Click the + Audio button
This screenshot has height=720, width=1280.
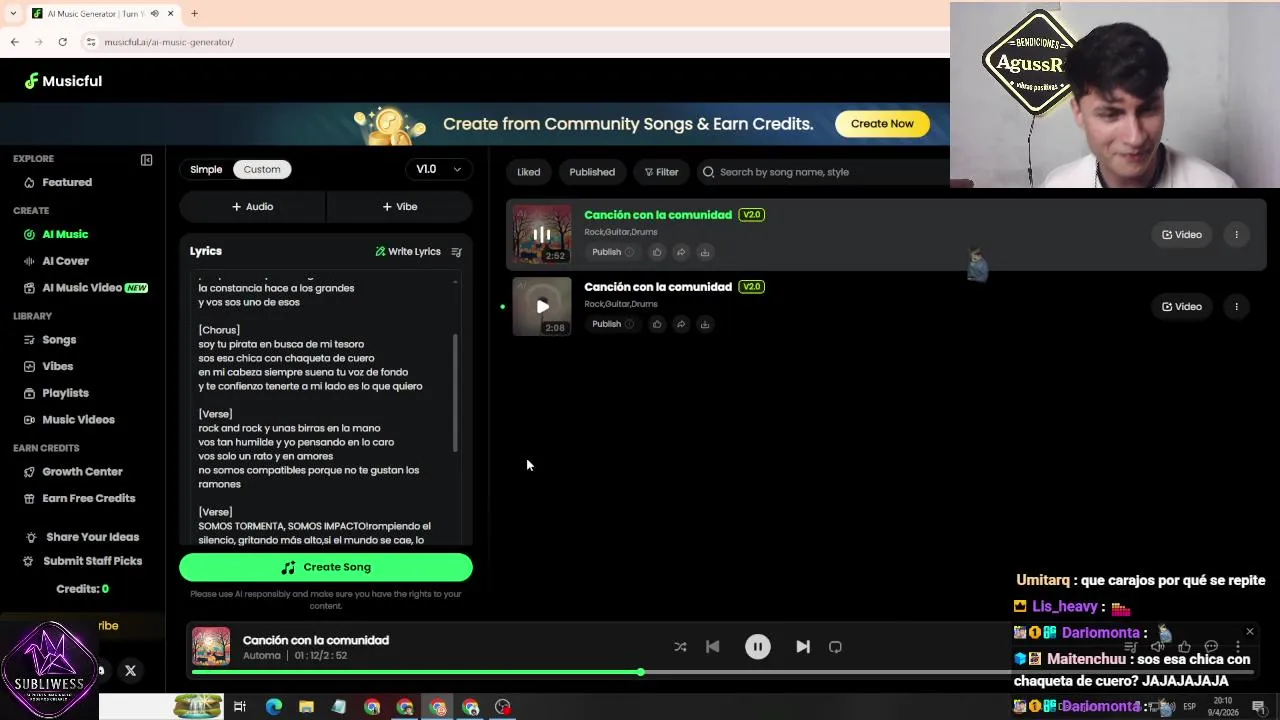(x=252, y=206)
